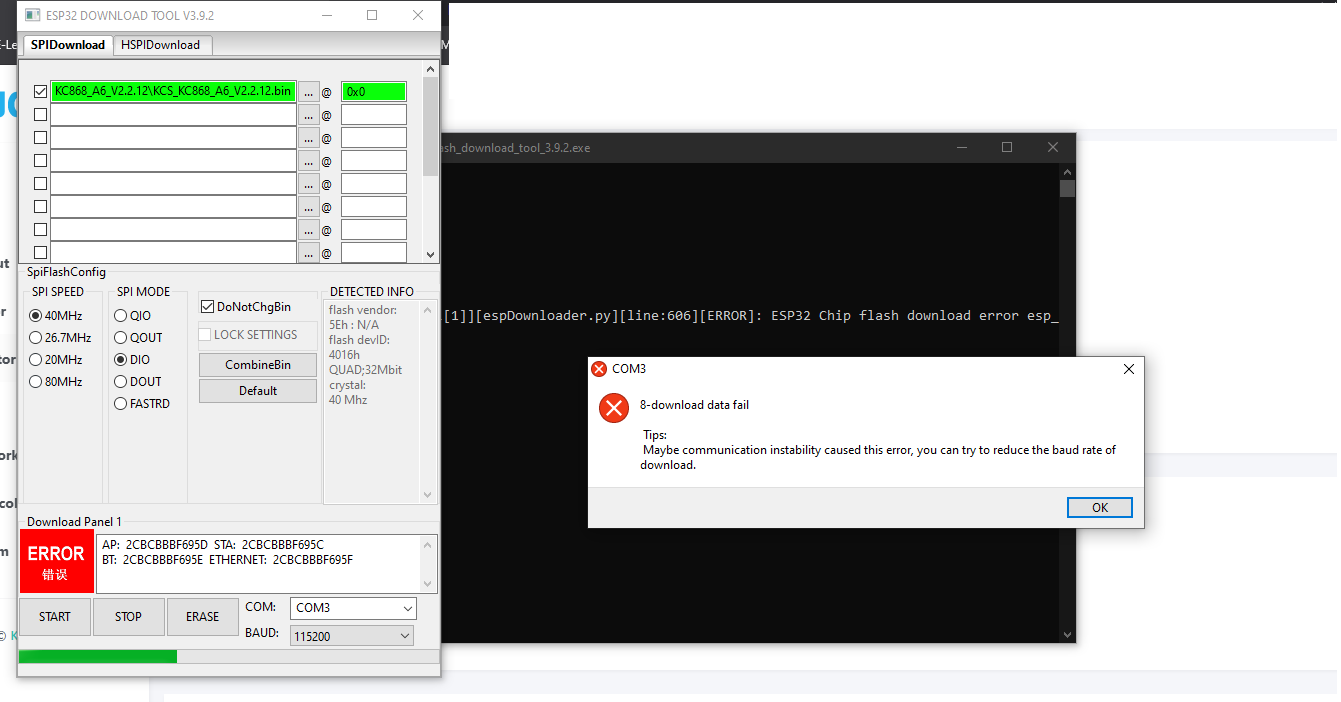Click the ESP32 Download Tool title bar icon
The image size is (1341, 702).
coord(30,16)
